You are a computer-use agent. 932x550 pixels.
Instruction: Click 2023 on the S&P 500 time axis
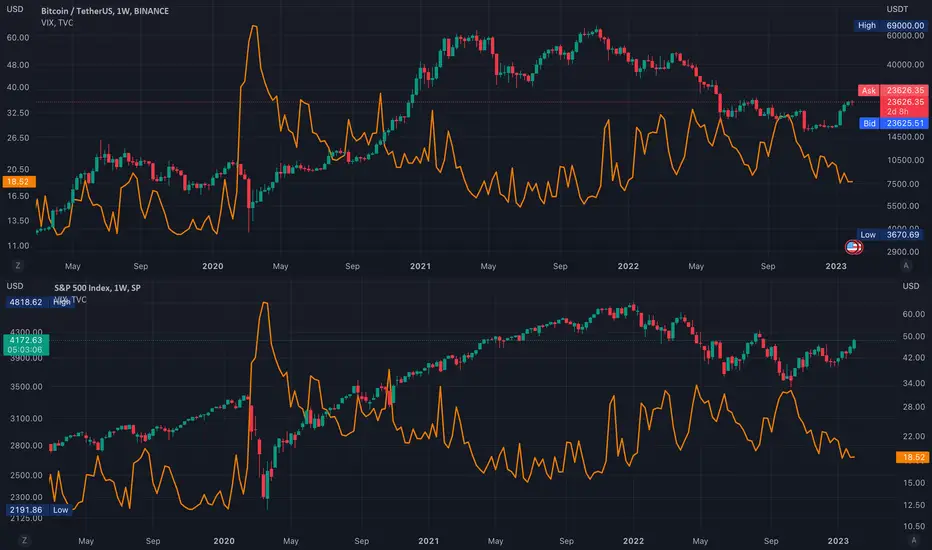coord(838,541)
